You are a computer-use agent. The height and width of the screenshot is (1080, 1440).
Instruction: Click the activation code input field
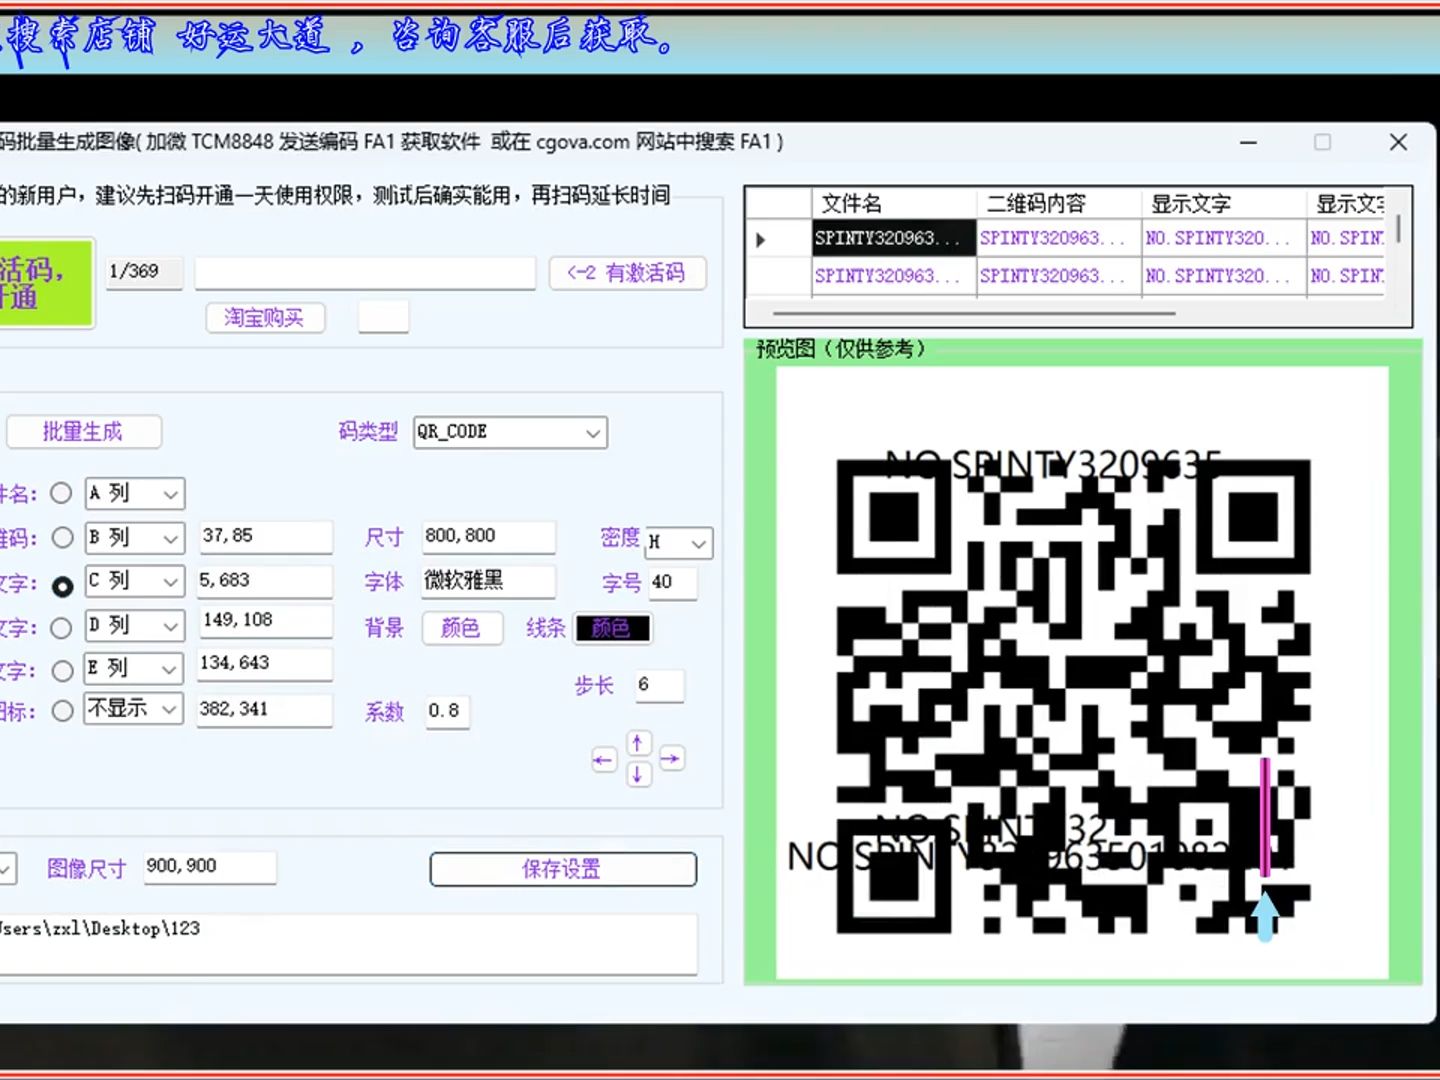pos(365,273)
